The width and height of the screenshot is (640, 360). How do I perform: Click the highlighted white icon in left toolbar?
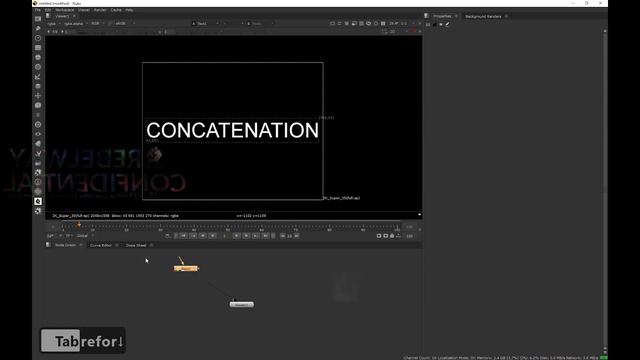tap(38, 201)
